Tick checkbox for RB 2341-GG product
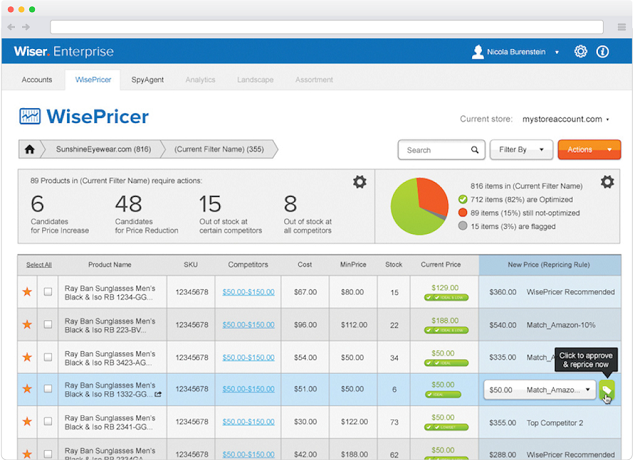640x460 pixels. pyautogui.click(x=48, y=421)
